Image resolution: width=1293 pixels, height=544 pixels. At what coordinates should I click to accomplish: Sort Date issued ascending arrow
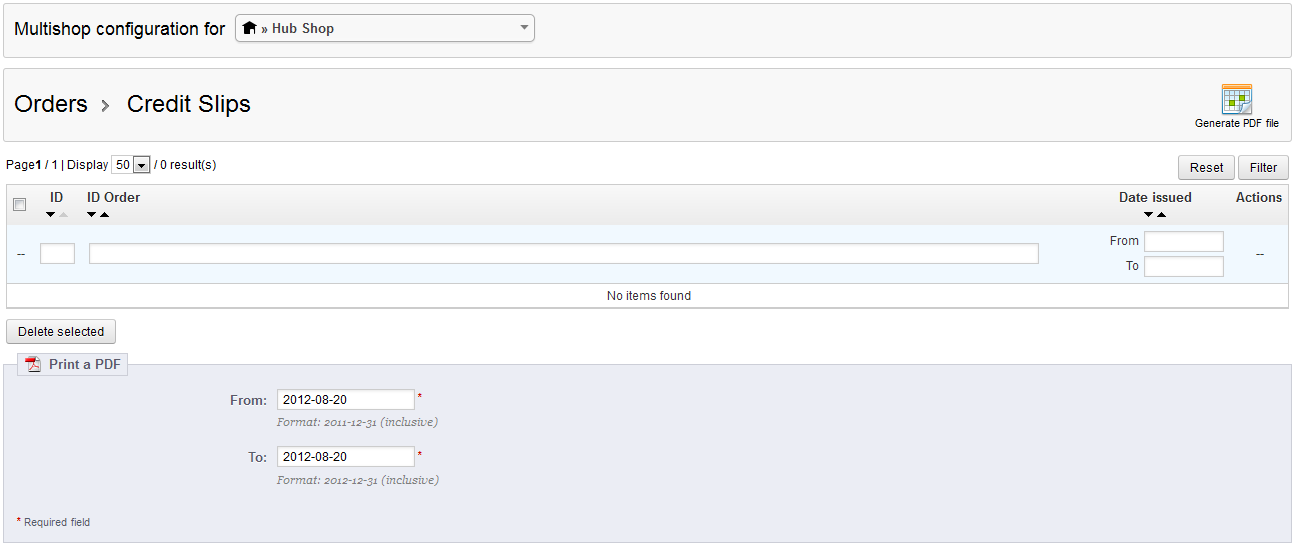(1162, 215)
